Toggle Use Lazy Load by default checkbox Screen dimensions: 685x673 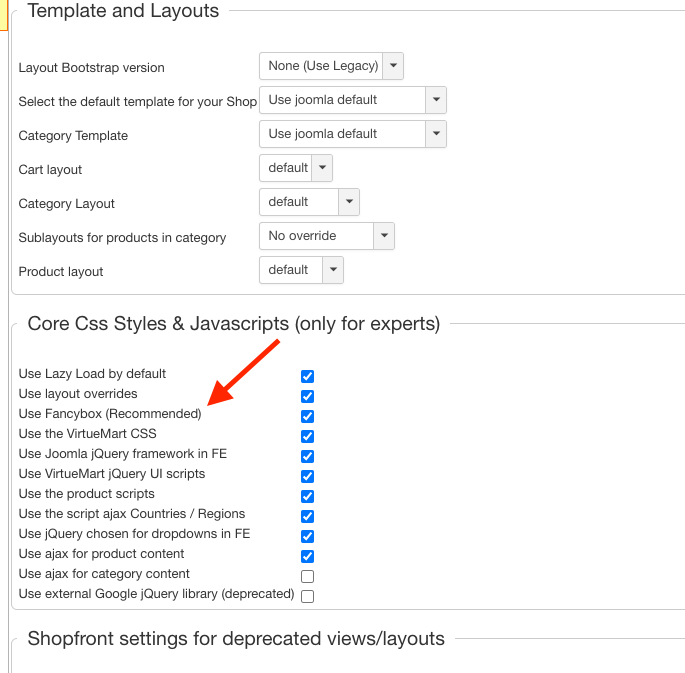tap(307, 377)
